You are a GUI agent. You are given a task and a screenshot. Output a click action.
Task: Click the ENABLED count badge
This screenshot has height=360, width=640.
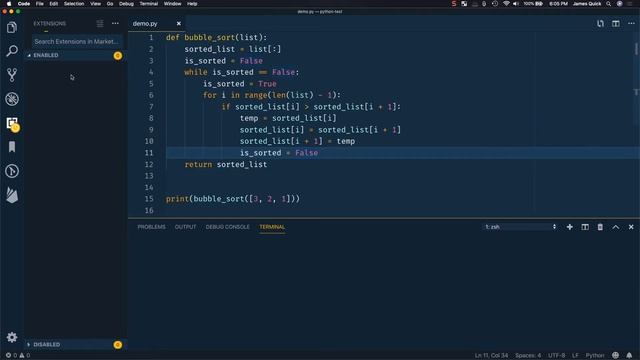(x=118, y=56)
